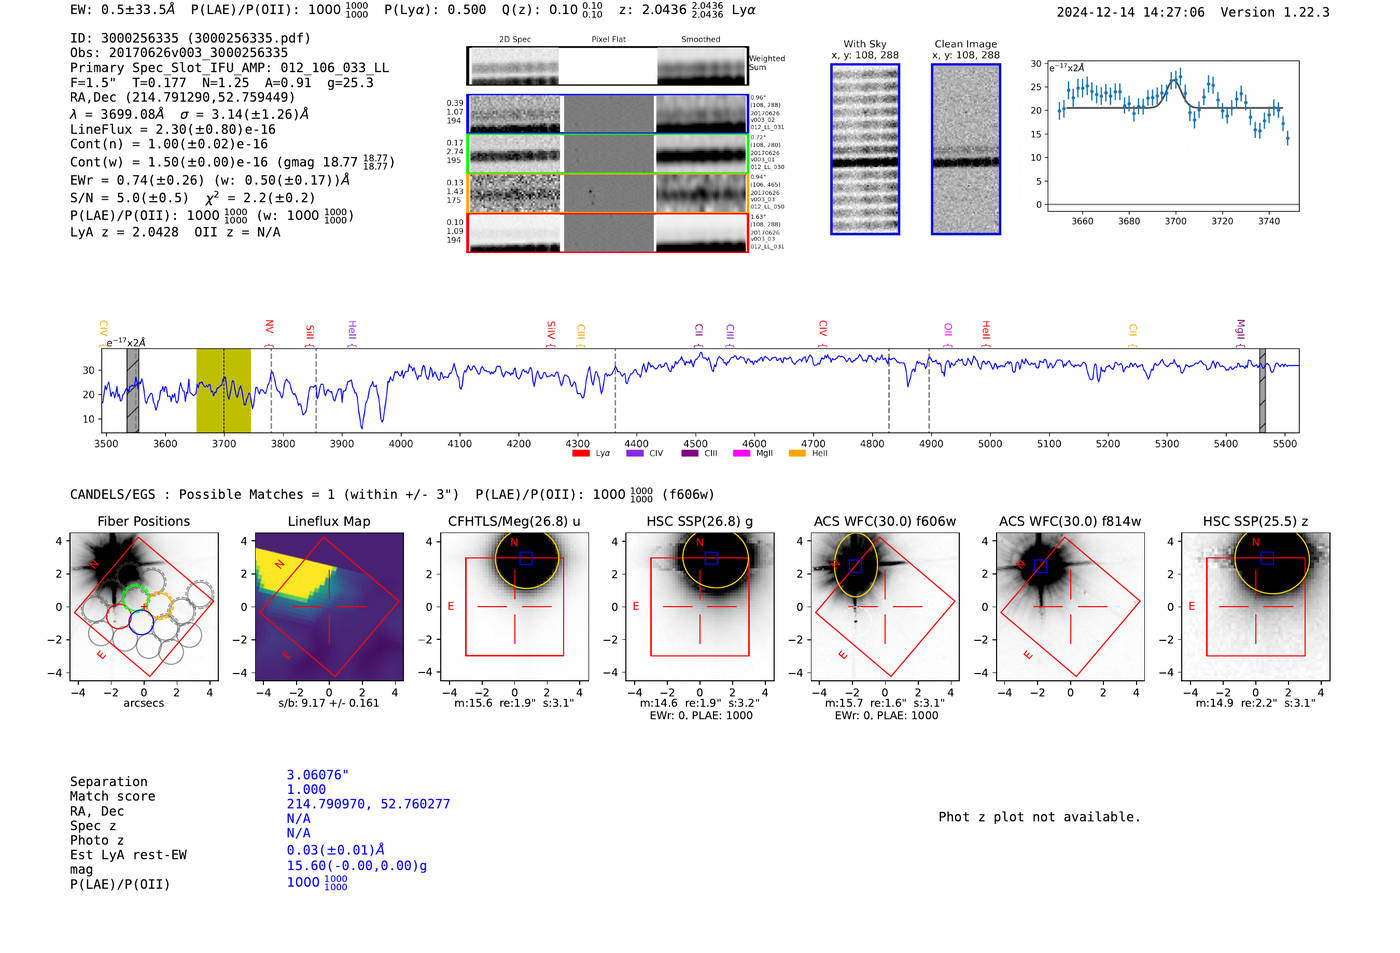Click the dark purple CIII legend swatch
This screenshot has height=953, width=1400.
690,453
